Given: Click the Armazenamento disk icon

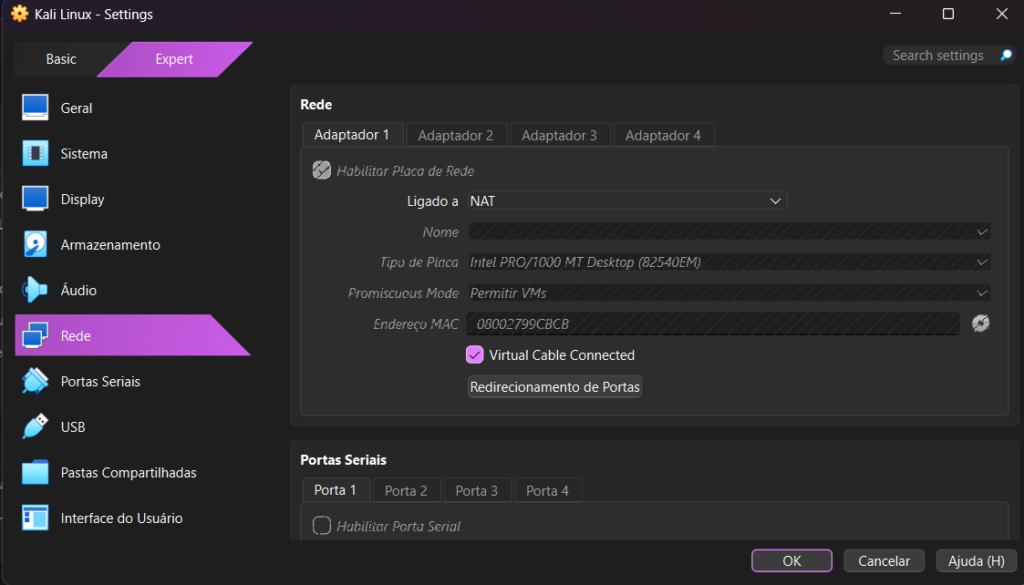Looking at the screenshot, I should pyautogui.click(x=35, y=245).
